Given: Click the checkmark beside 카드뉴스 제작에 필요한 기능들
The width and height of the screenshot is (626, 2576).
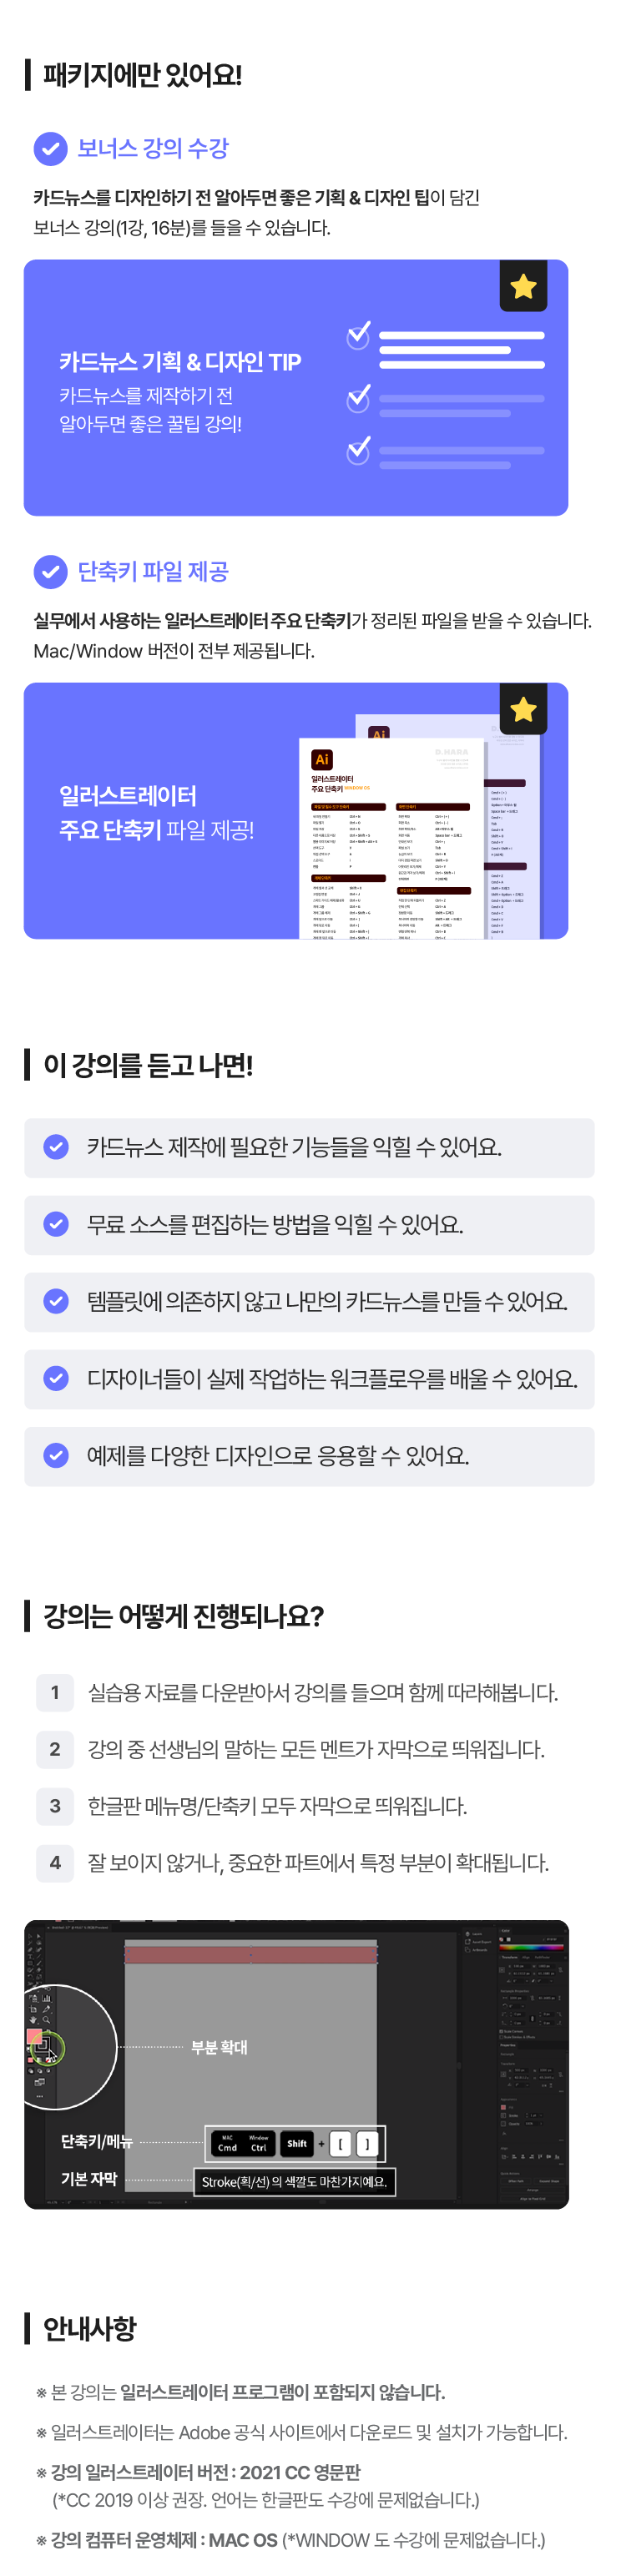Looking at the screenshot, I should pos(56,1147).
